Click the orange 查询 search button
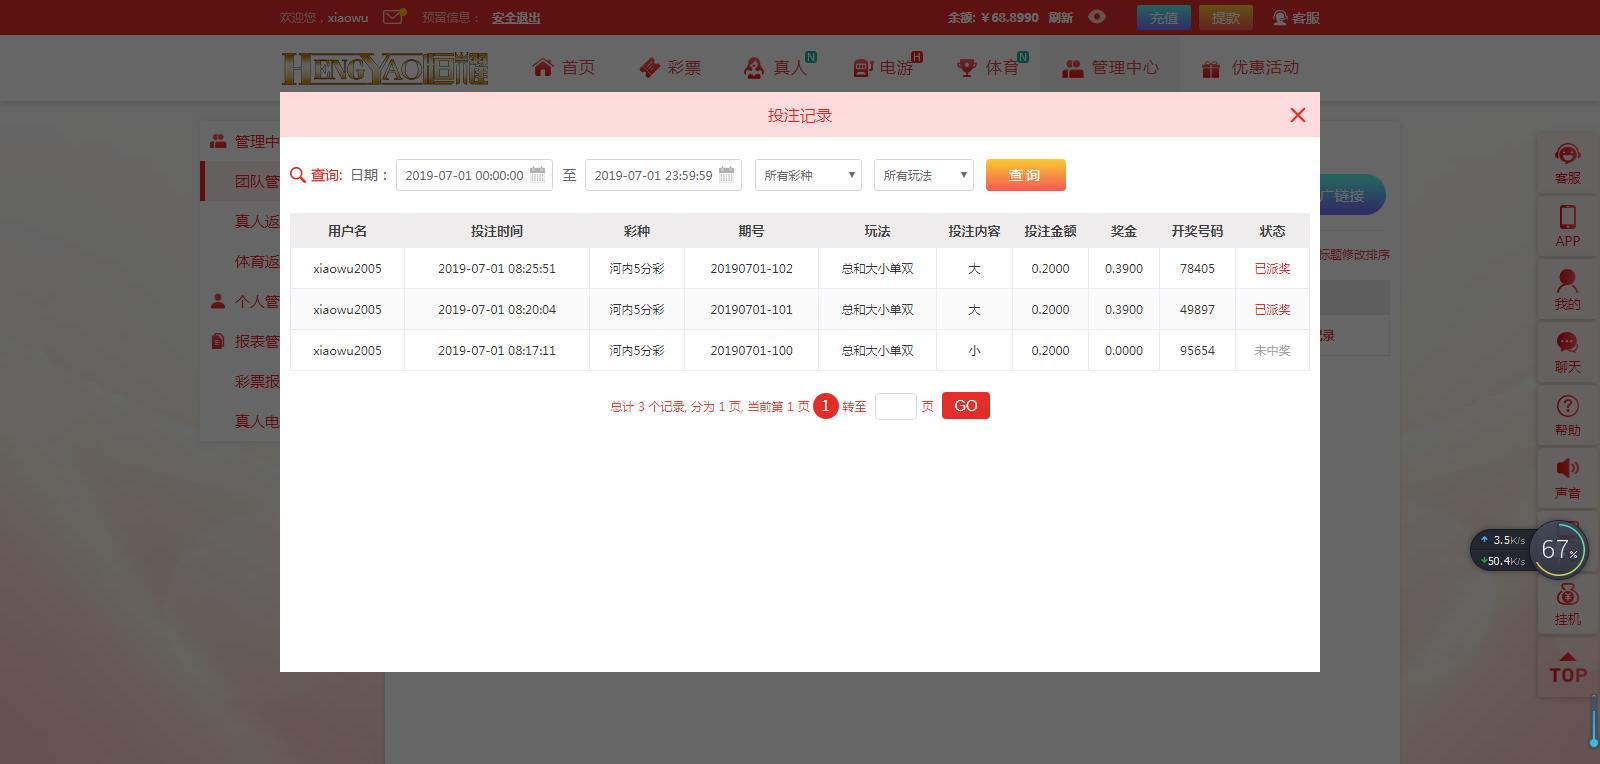This screenshot has width=1600, height=764. pos(1025,175)
